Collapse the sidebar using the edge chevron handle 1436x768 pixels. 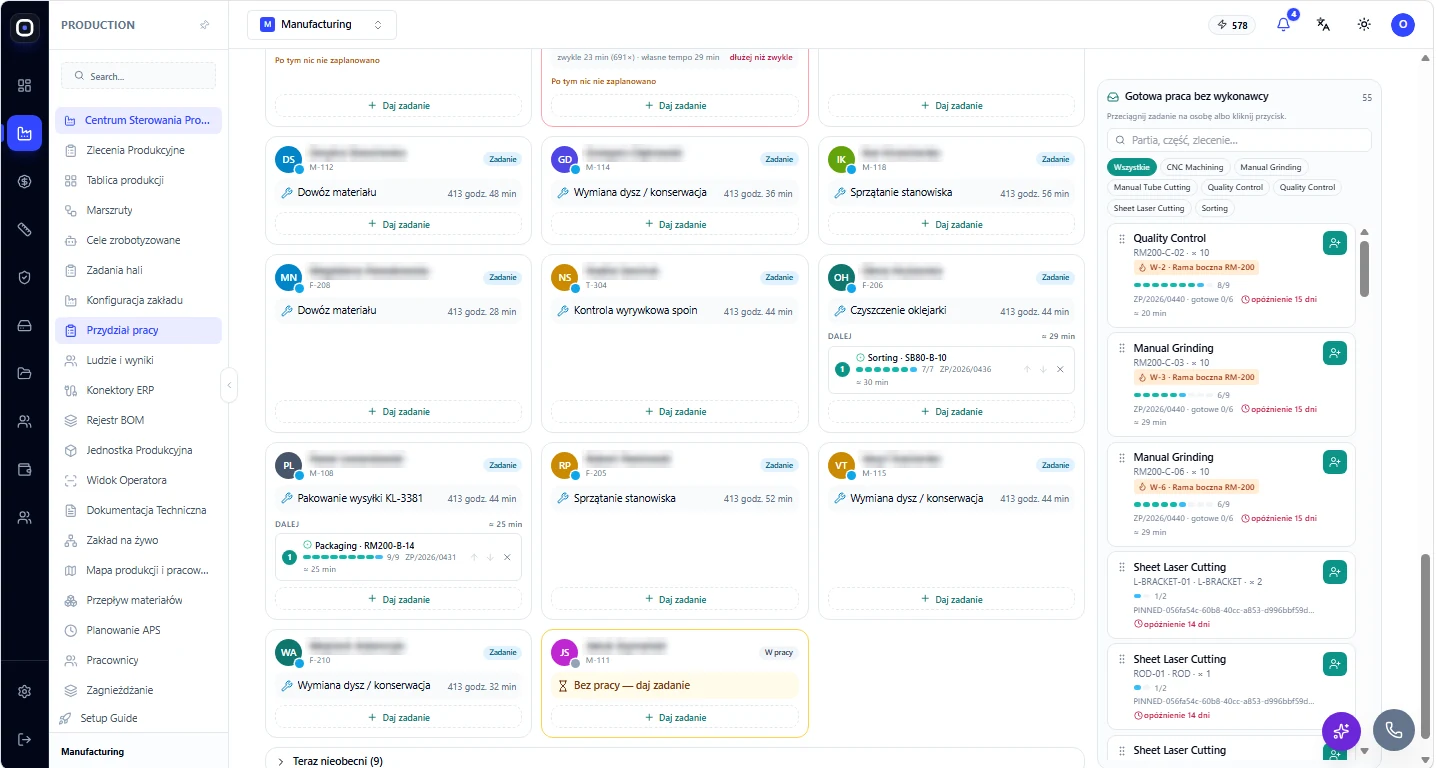pos(229,384)
